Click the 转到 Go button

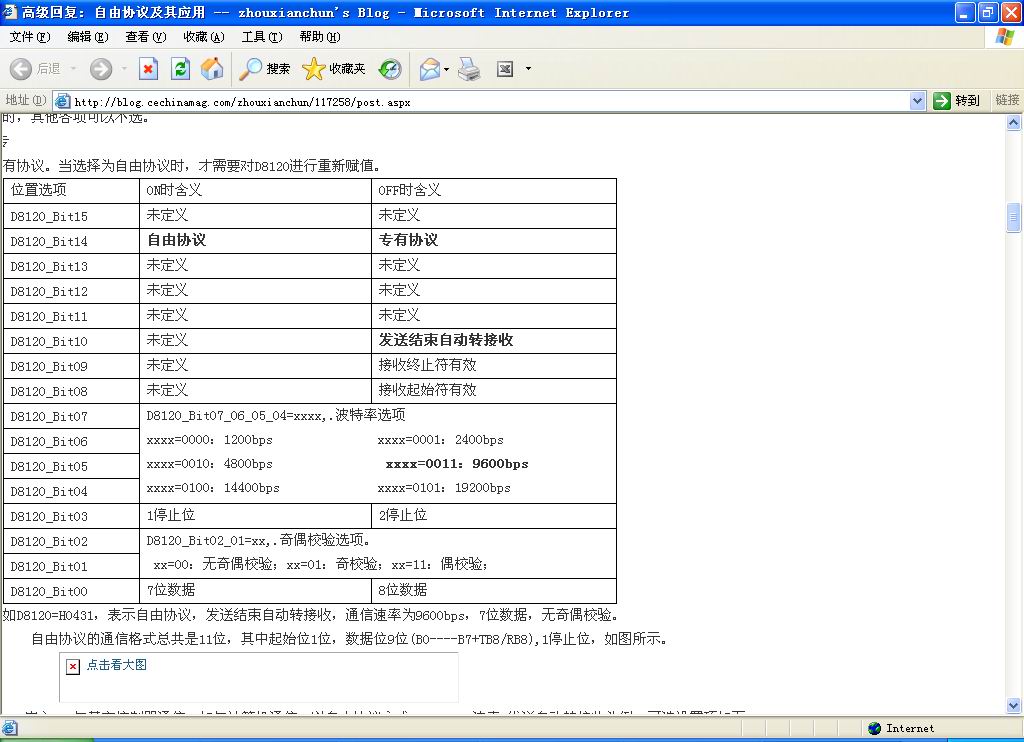pos(956,101)
